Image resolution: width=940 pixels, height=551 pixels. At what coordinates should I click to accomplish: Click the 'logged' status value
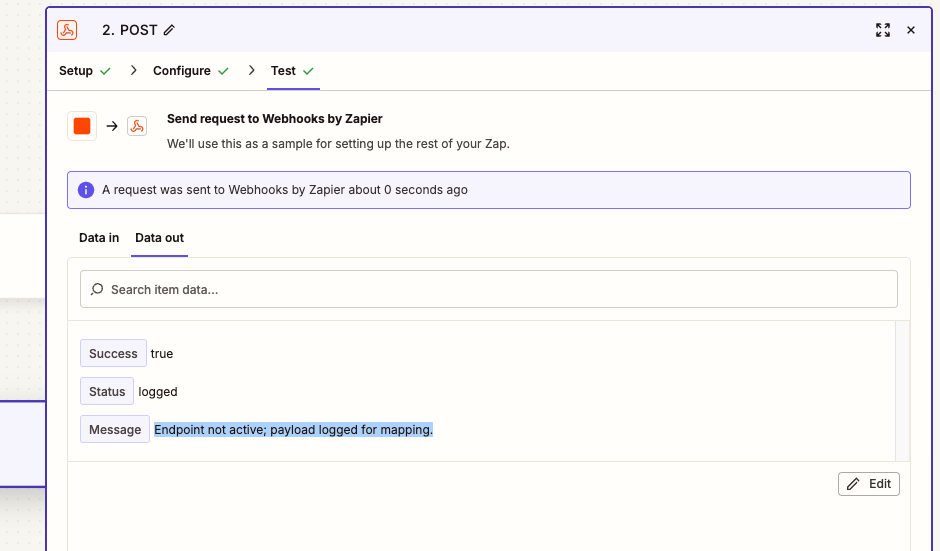158,392
